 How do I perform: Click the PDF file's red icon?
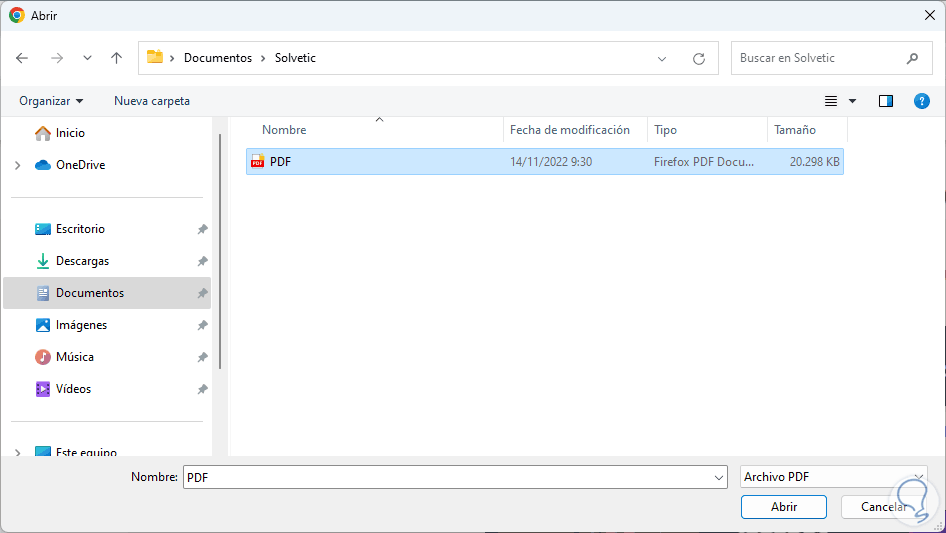(x=258, y=161)
